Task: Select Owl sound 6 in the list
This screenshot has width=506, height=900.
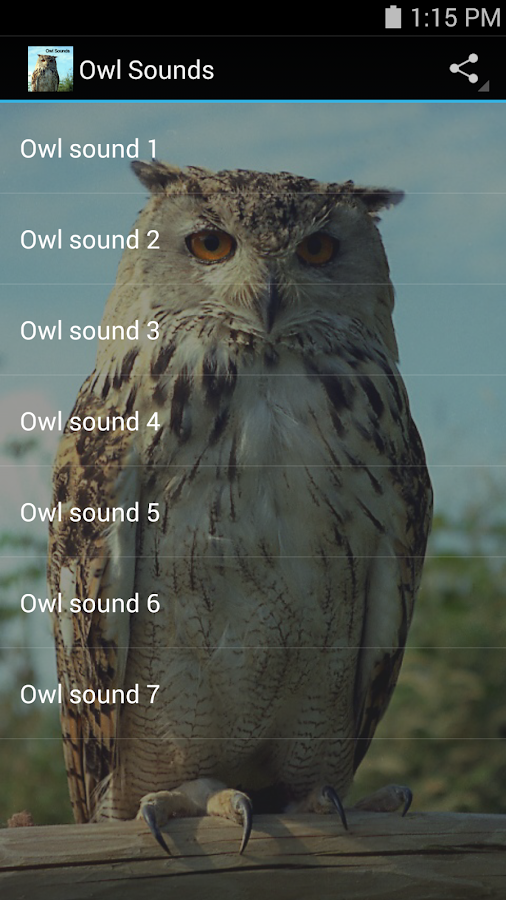Action: point(253,603)
